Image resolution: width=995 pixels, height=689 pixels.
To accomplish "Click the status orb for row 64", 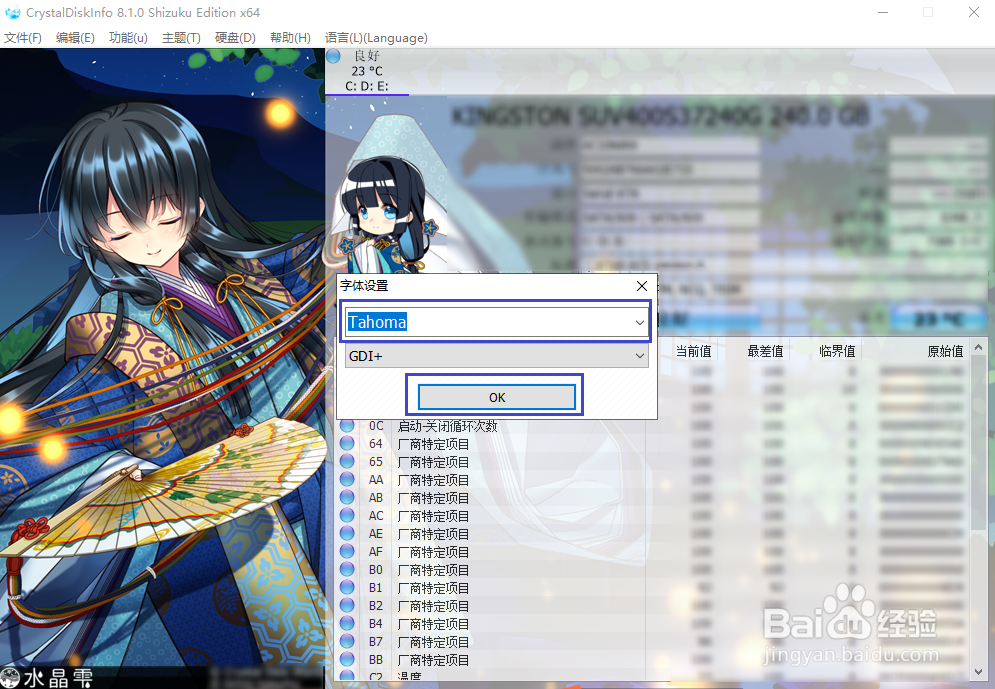I will 347,443.
